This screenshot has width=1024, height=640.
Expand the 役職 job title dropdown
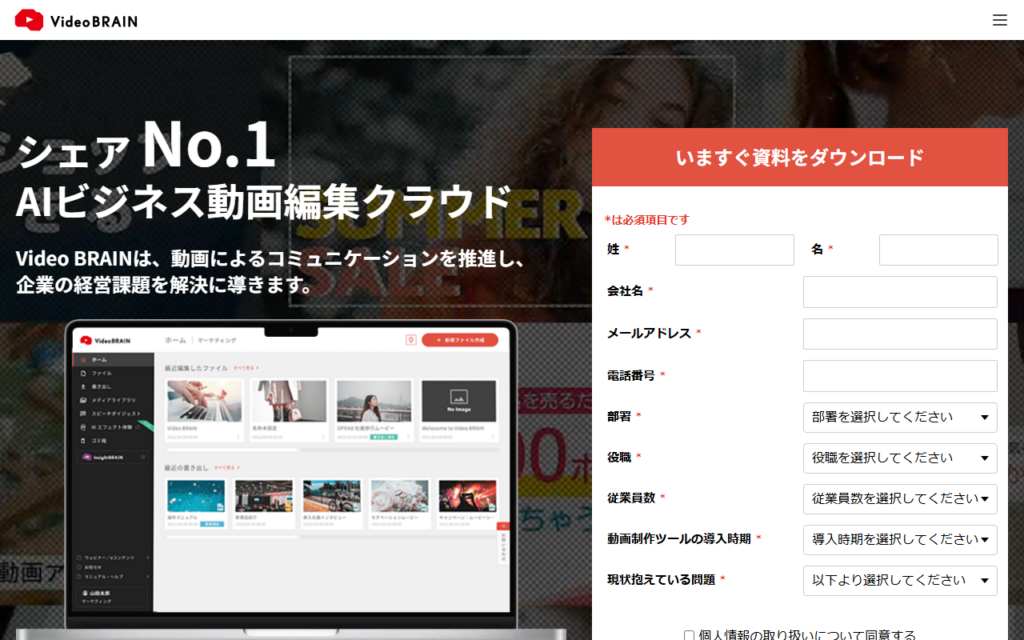(899, 458)
